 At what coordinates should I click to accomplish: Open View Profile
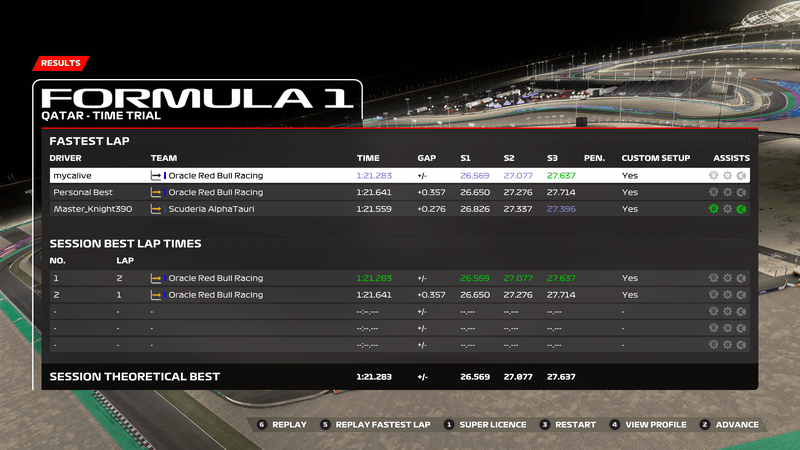click(x=648, y=424)
